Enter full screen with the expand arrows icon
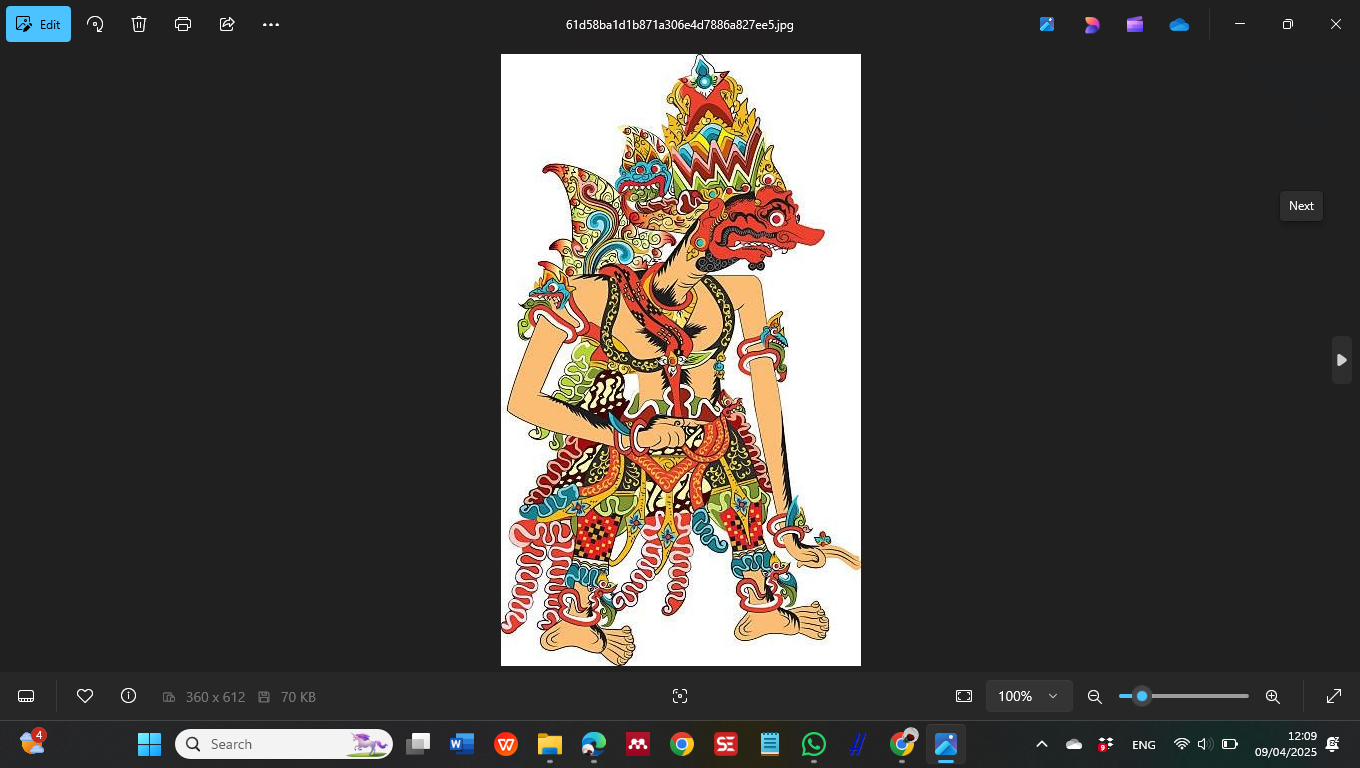1360x768 pixels. 1334,696
